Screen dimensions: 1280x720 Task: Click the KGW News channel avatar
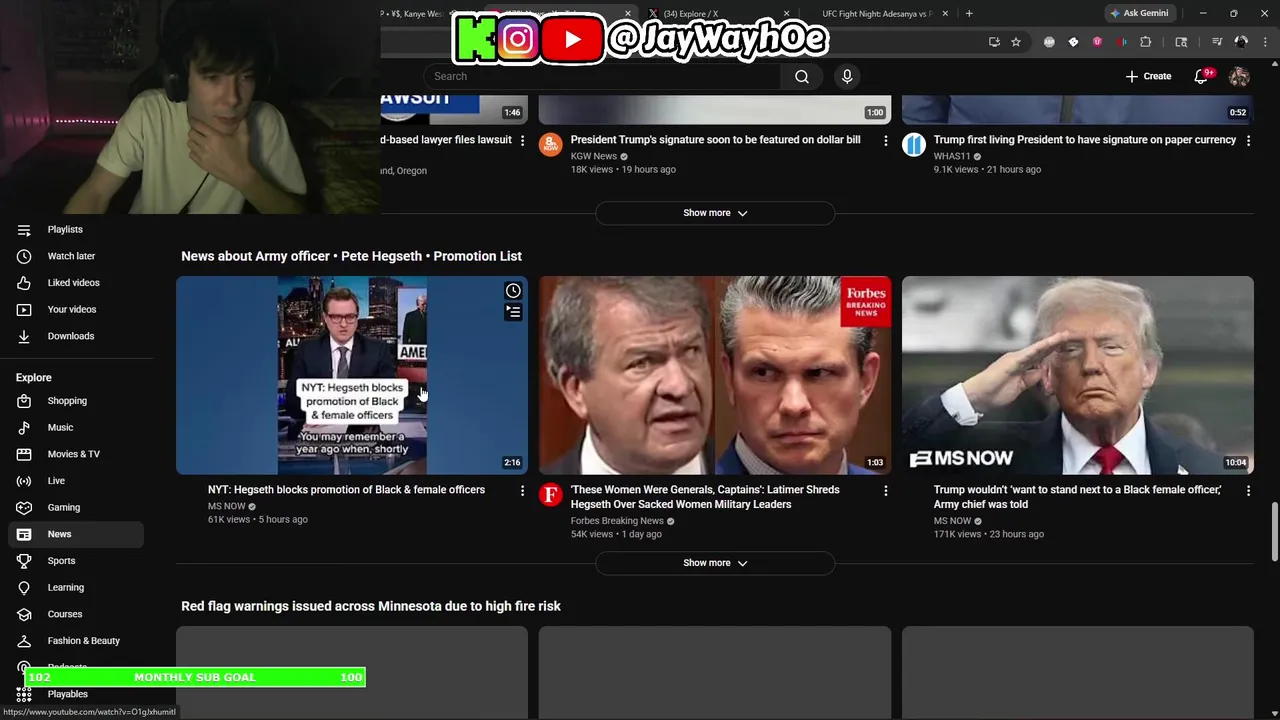(x=550, y=144)
